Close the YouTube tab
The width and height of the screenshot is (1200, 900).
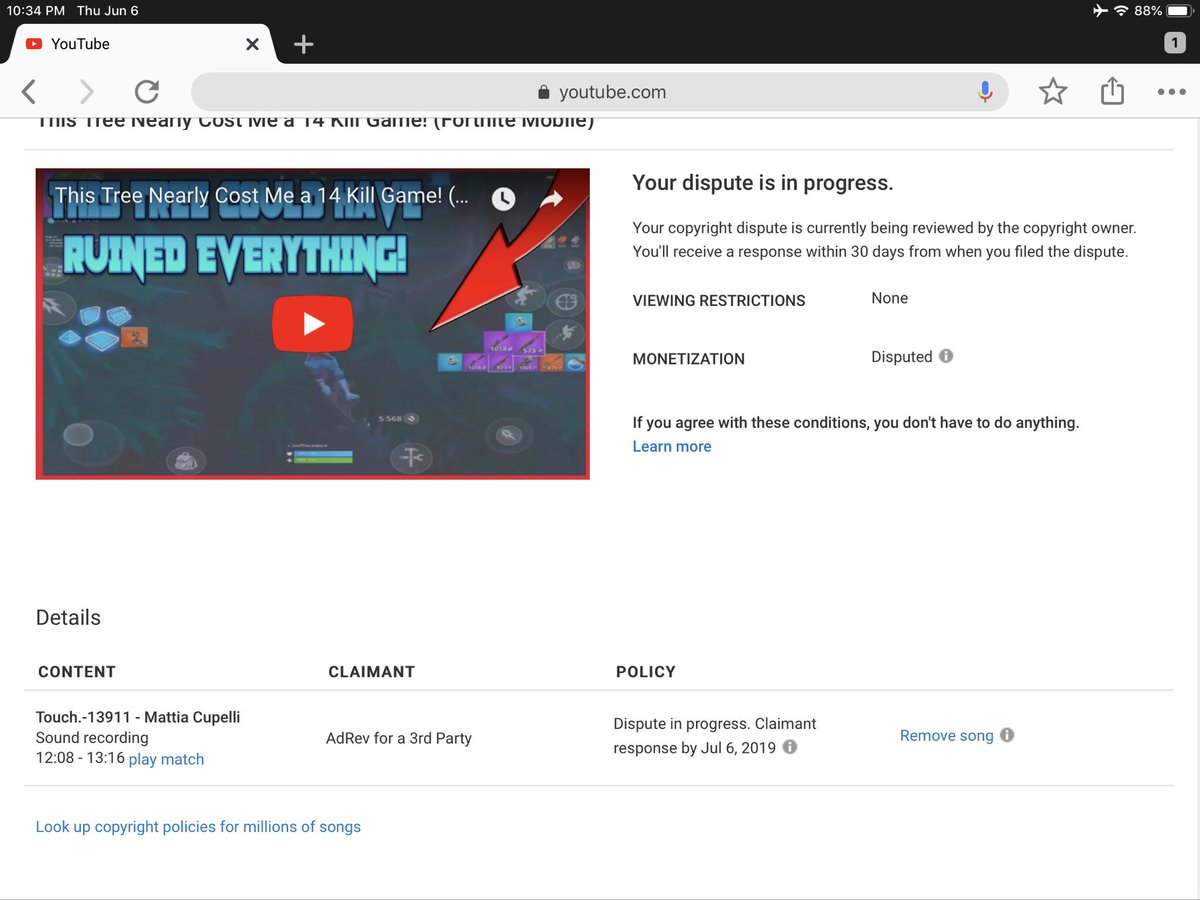pyautogui.click(x=252, y=44)
